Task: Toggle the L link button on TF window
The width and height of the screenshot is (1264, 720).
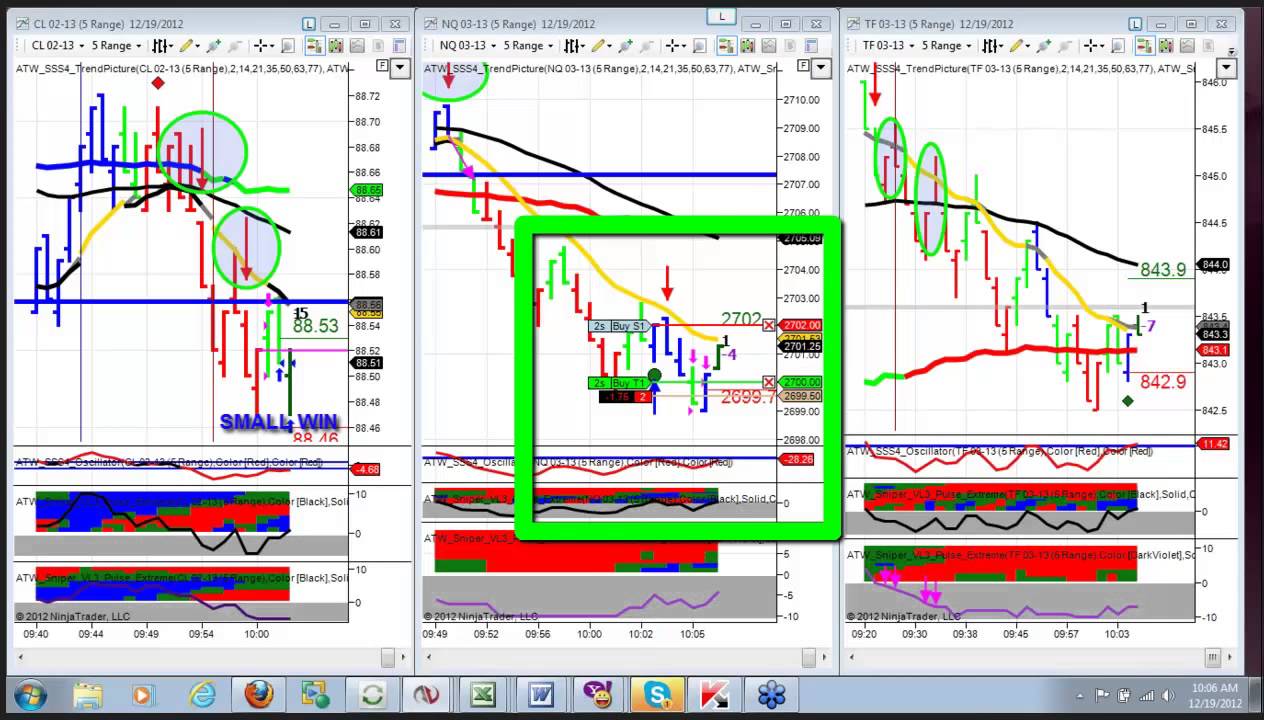Action: (1135, 24)
